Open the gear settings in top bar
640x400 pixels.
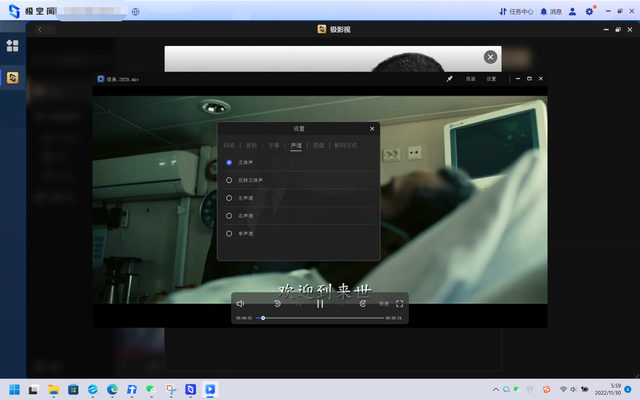click(x=589, y=11)
